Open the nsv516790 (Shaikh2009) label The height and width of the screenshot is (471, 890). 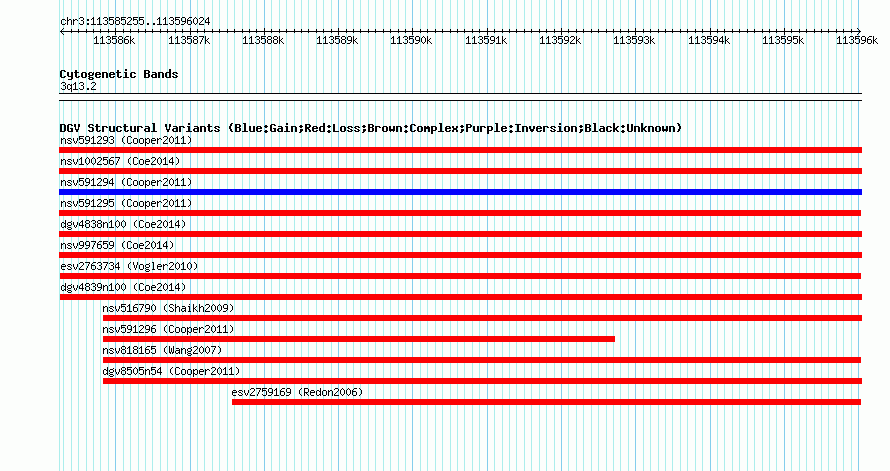click(x=168, y=308)
